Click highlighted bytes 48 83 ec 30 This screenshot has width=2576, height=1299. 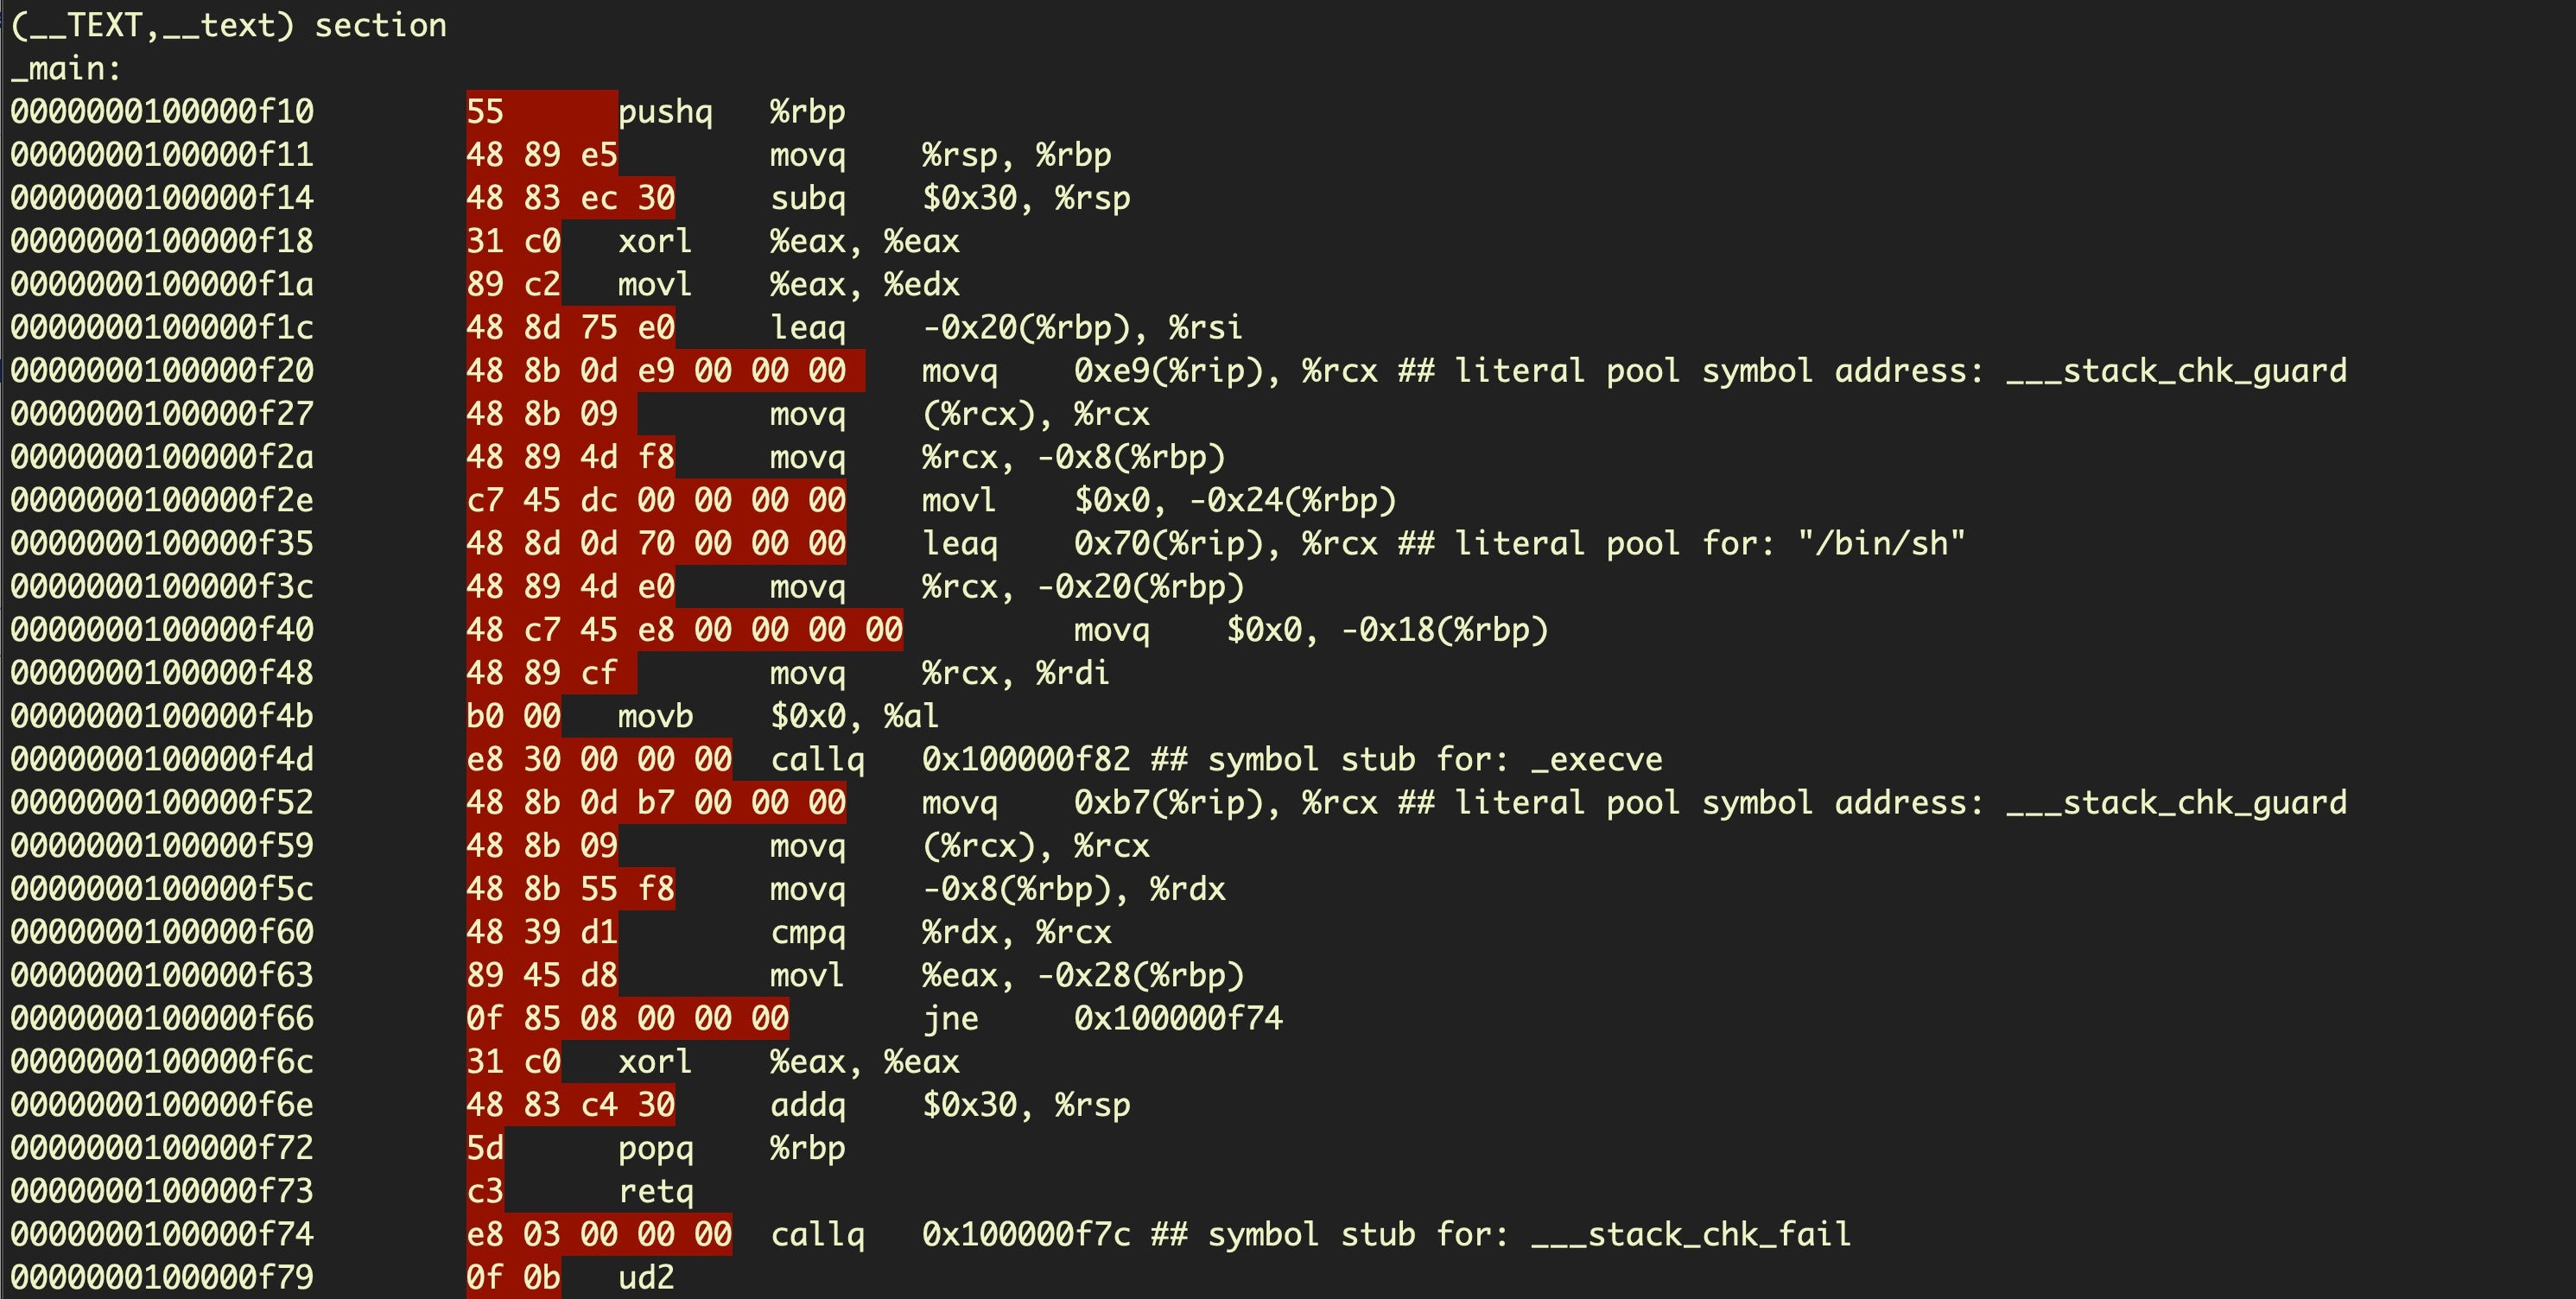570,198
